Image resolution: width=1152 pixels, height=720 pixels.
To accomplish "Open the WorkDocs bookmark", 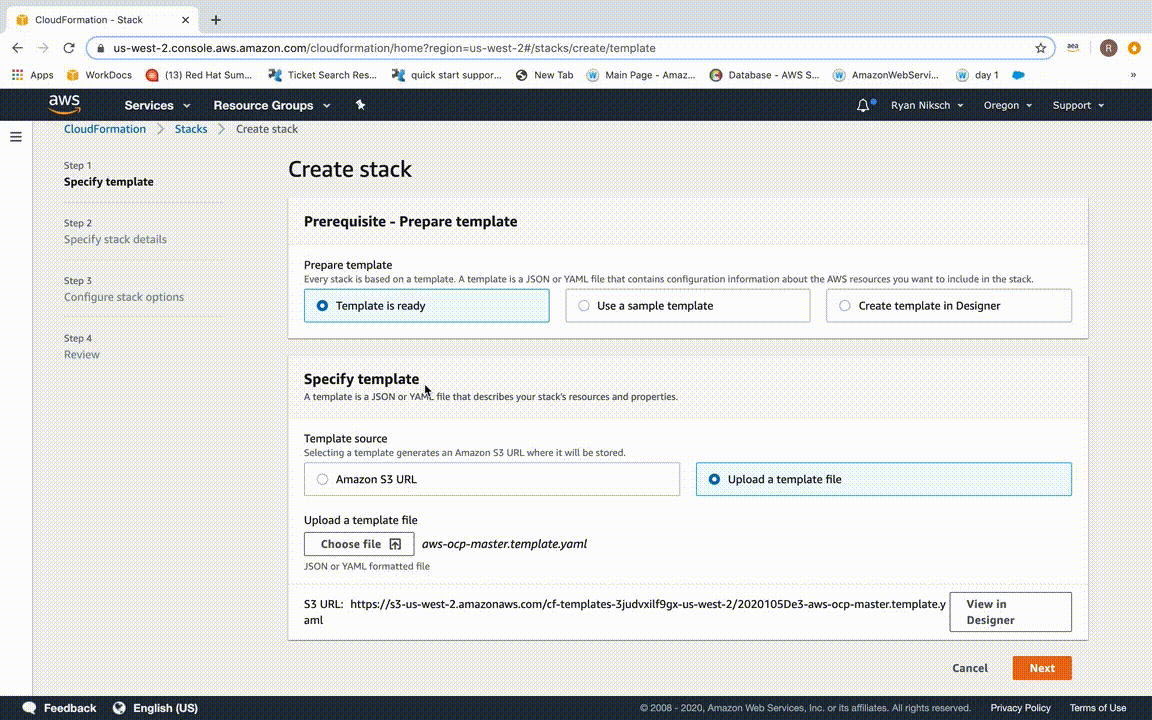I will coord(99,75).
